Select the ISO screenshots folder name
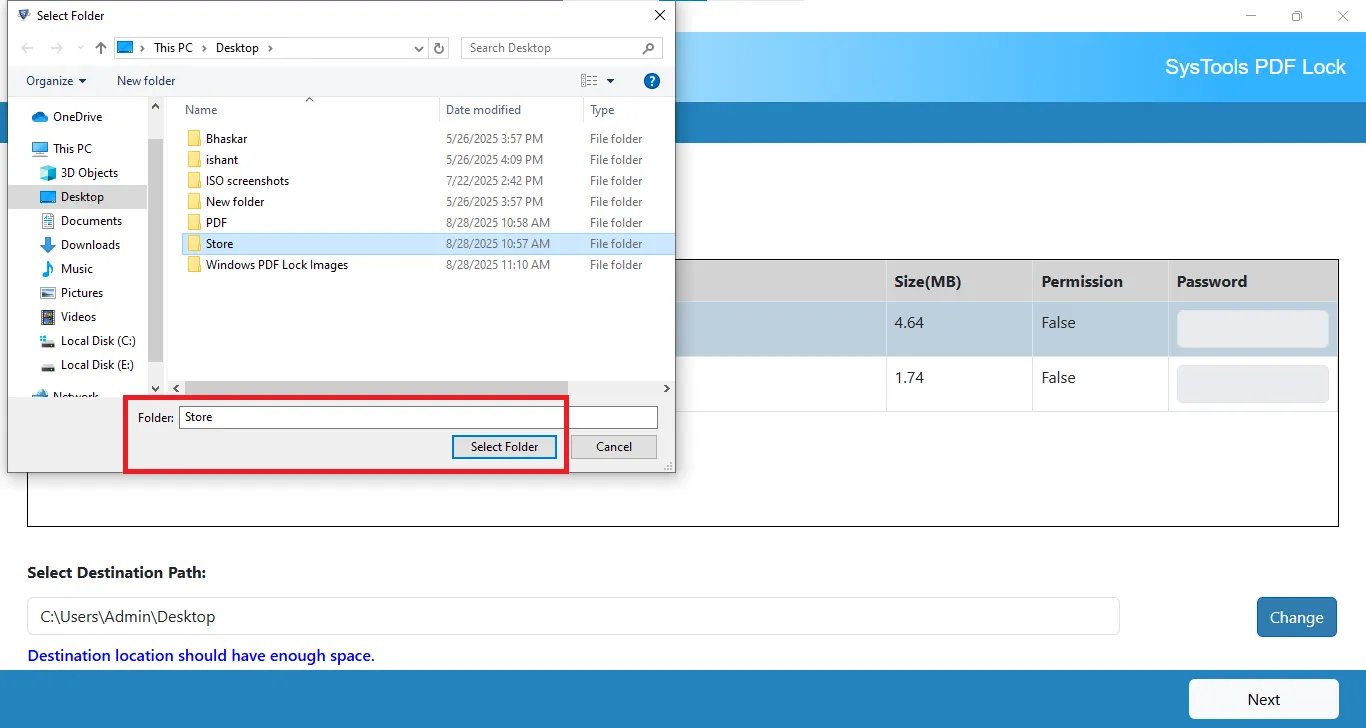Image resolution: width=1366 pixels, height=728 pixels. 247,181
